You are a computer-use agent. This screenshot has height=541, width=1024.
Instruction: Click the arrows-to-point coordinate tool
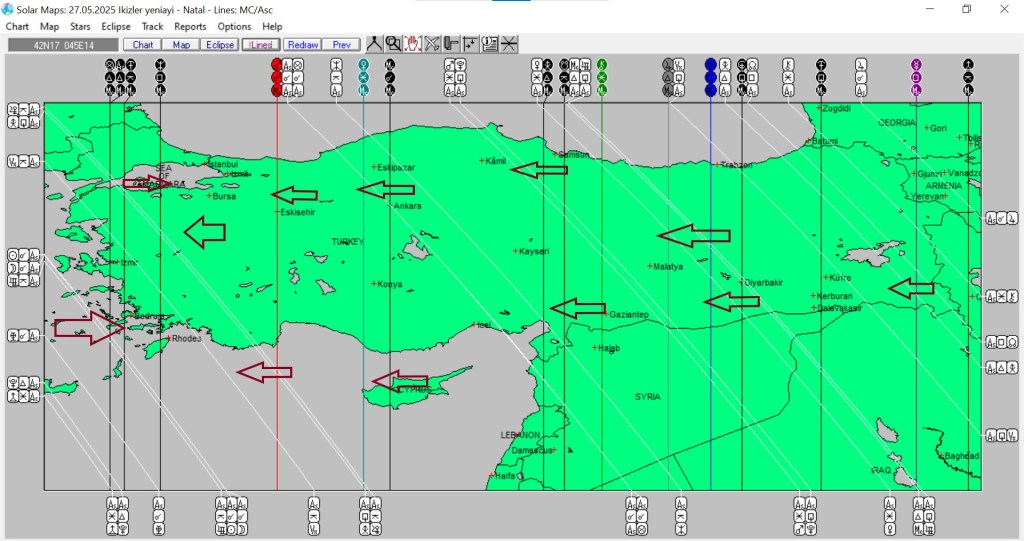(470, 44)
